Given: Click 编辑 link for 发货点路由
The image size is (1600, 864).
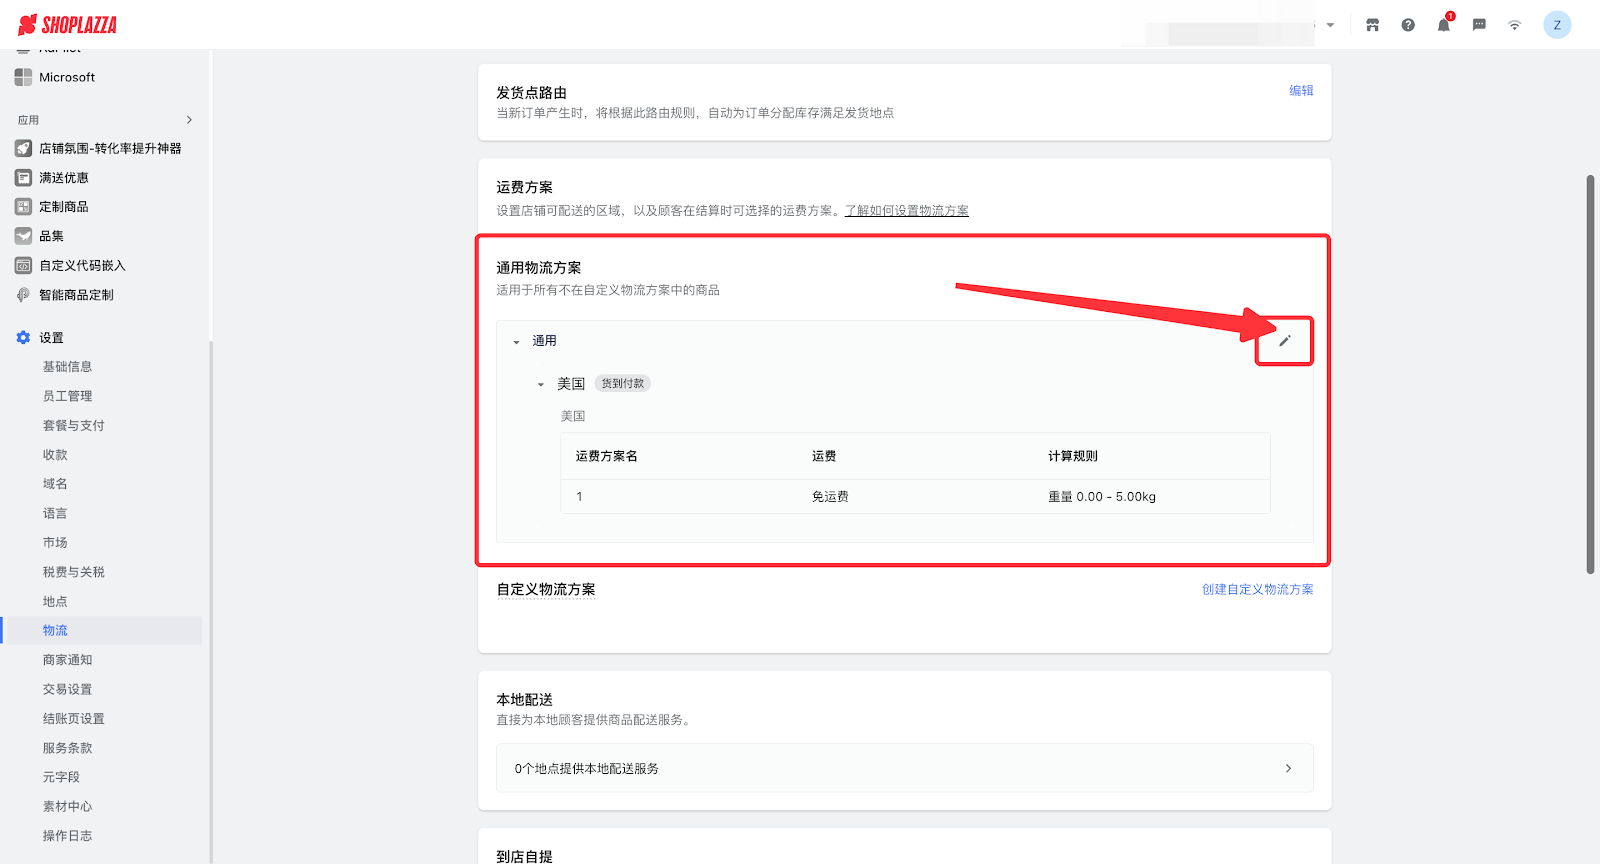Looking at the screenshot, I should pos(1301,90).
